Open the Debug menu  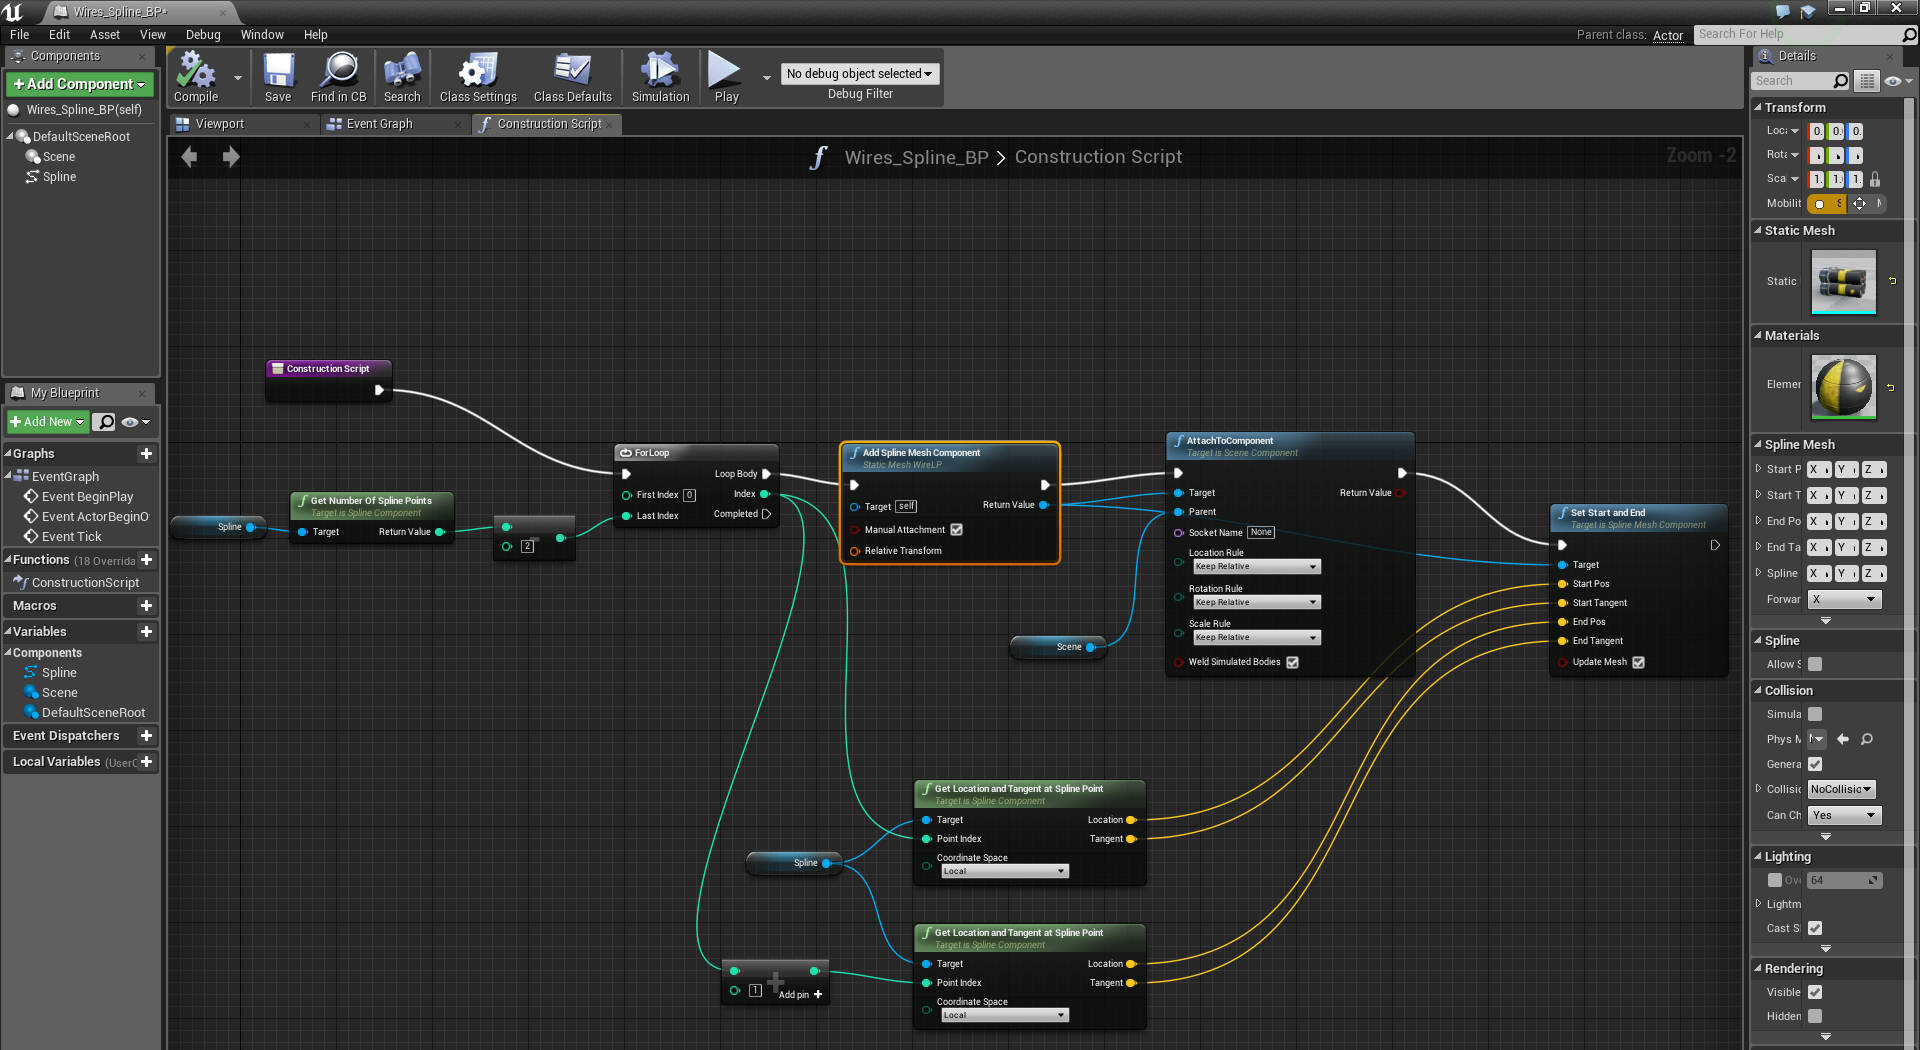[203, 35]
